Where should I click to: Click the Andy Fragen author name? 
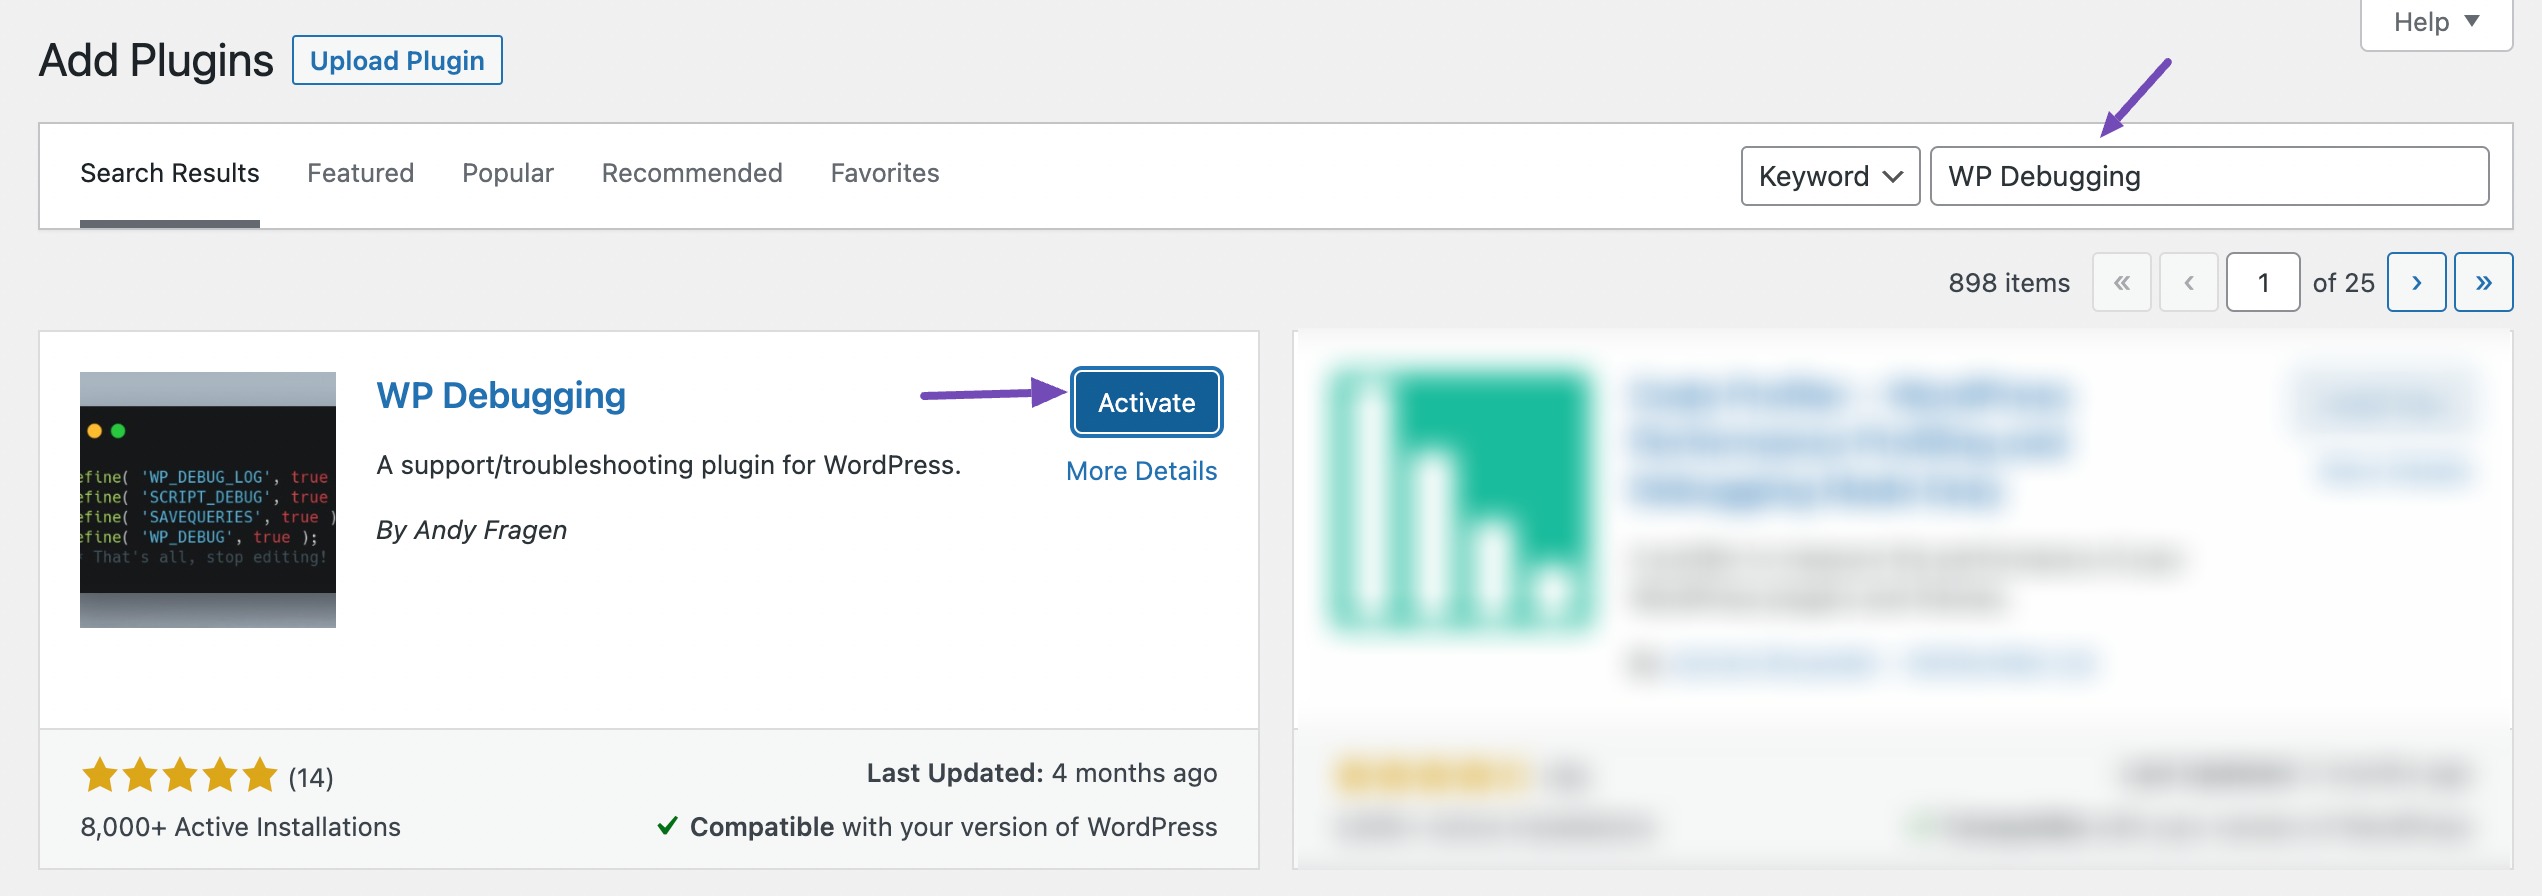pyautogui.click(x=490, y=530)
